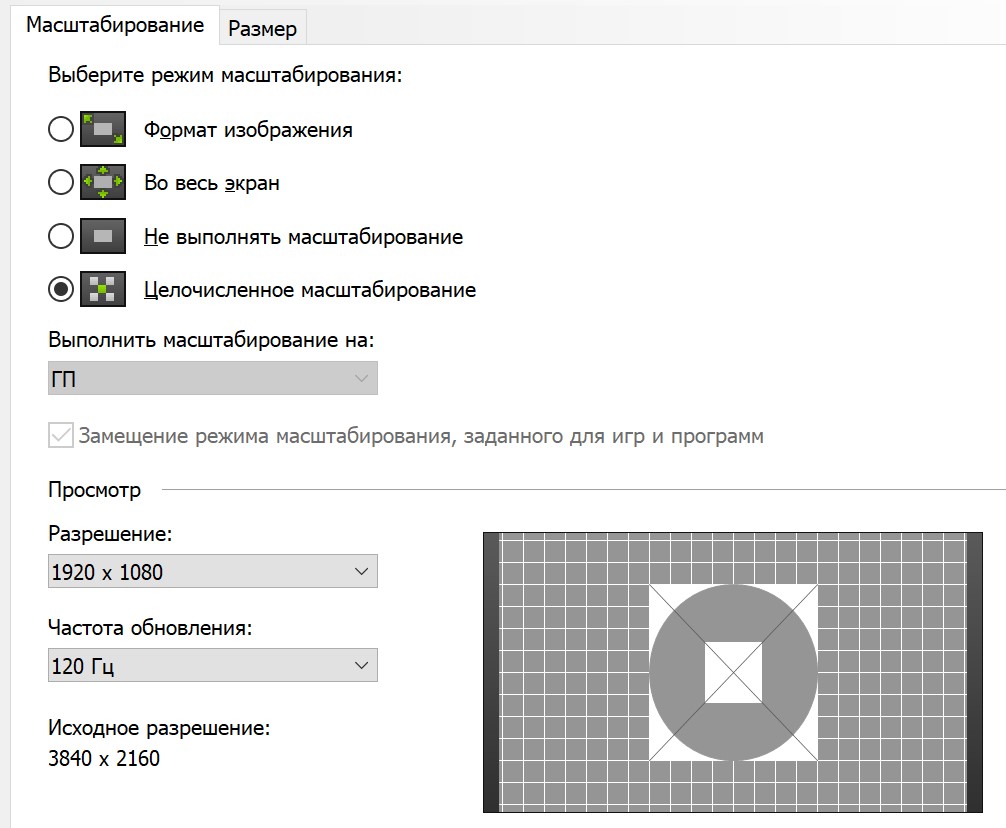Click the 'Не выполнять масштабирование' text label

click(x=303, y=237)
